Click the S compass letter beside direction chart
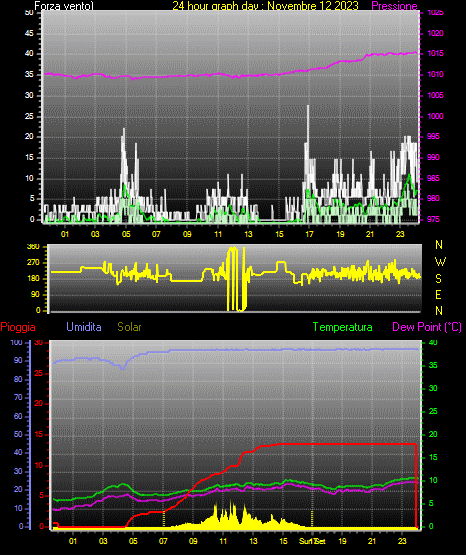 tap(438, 279)
